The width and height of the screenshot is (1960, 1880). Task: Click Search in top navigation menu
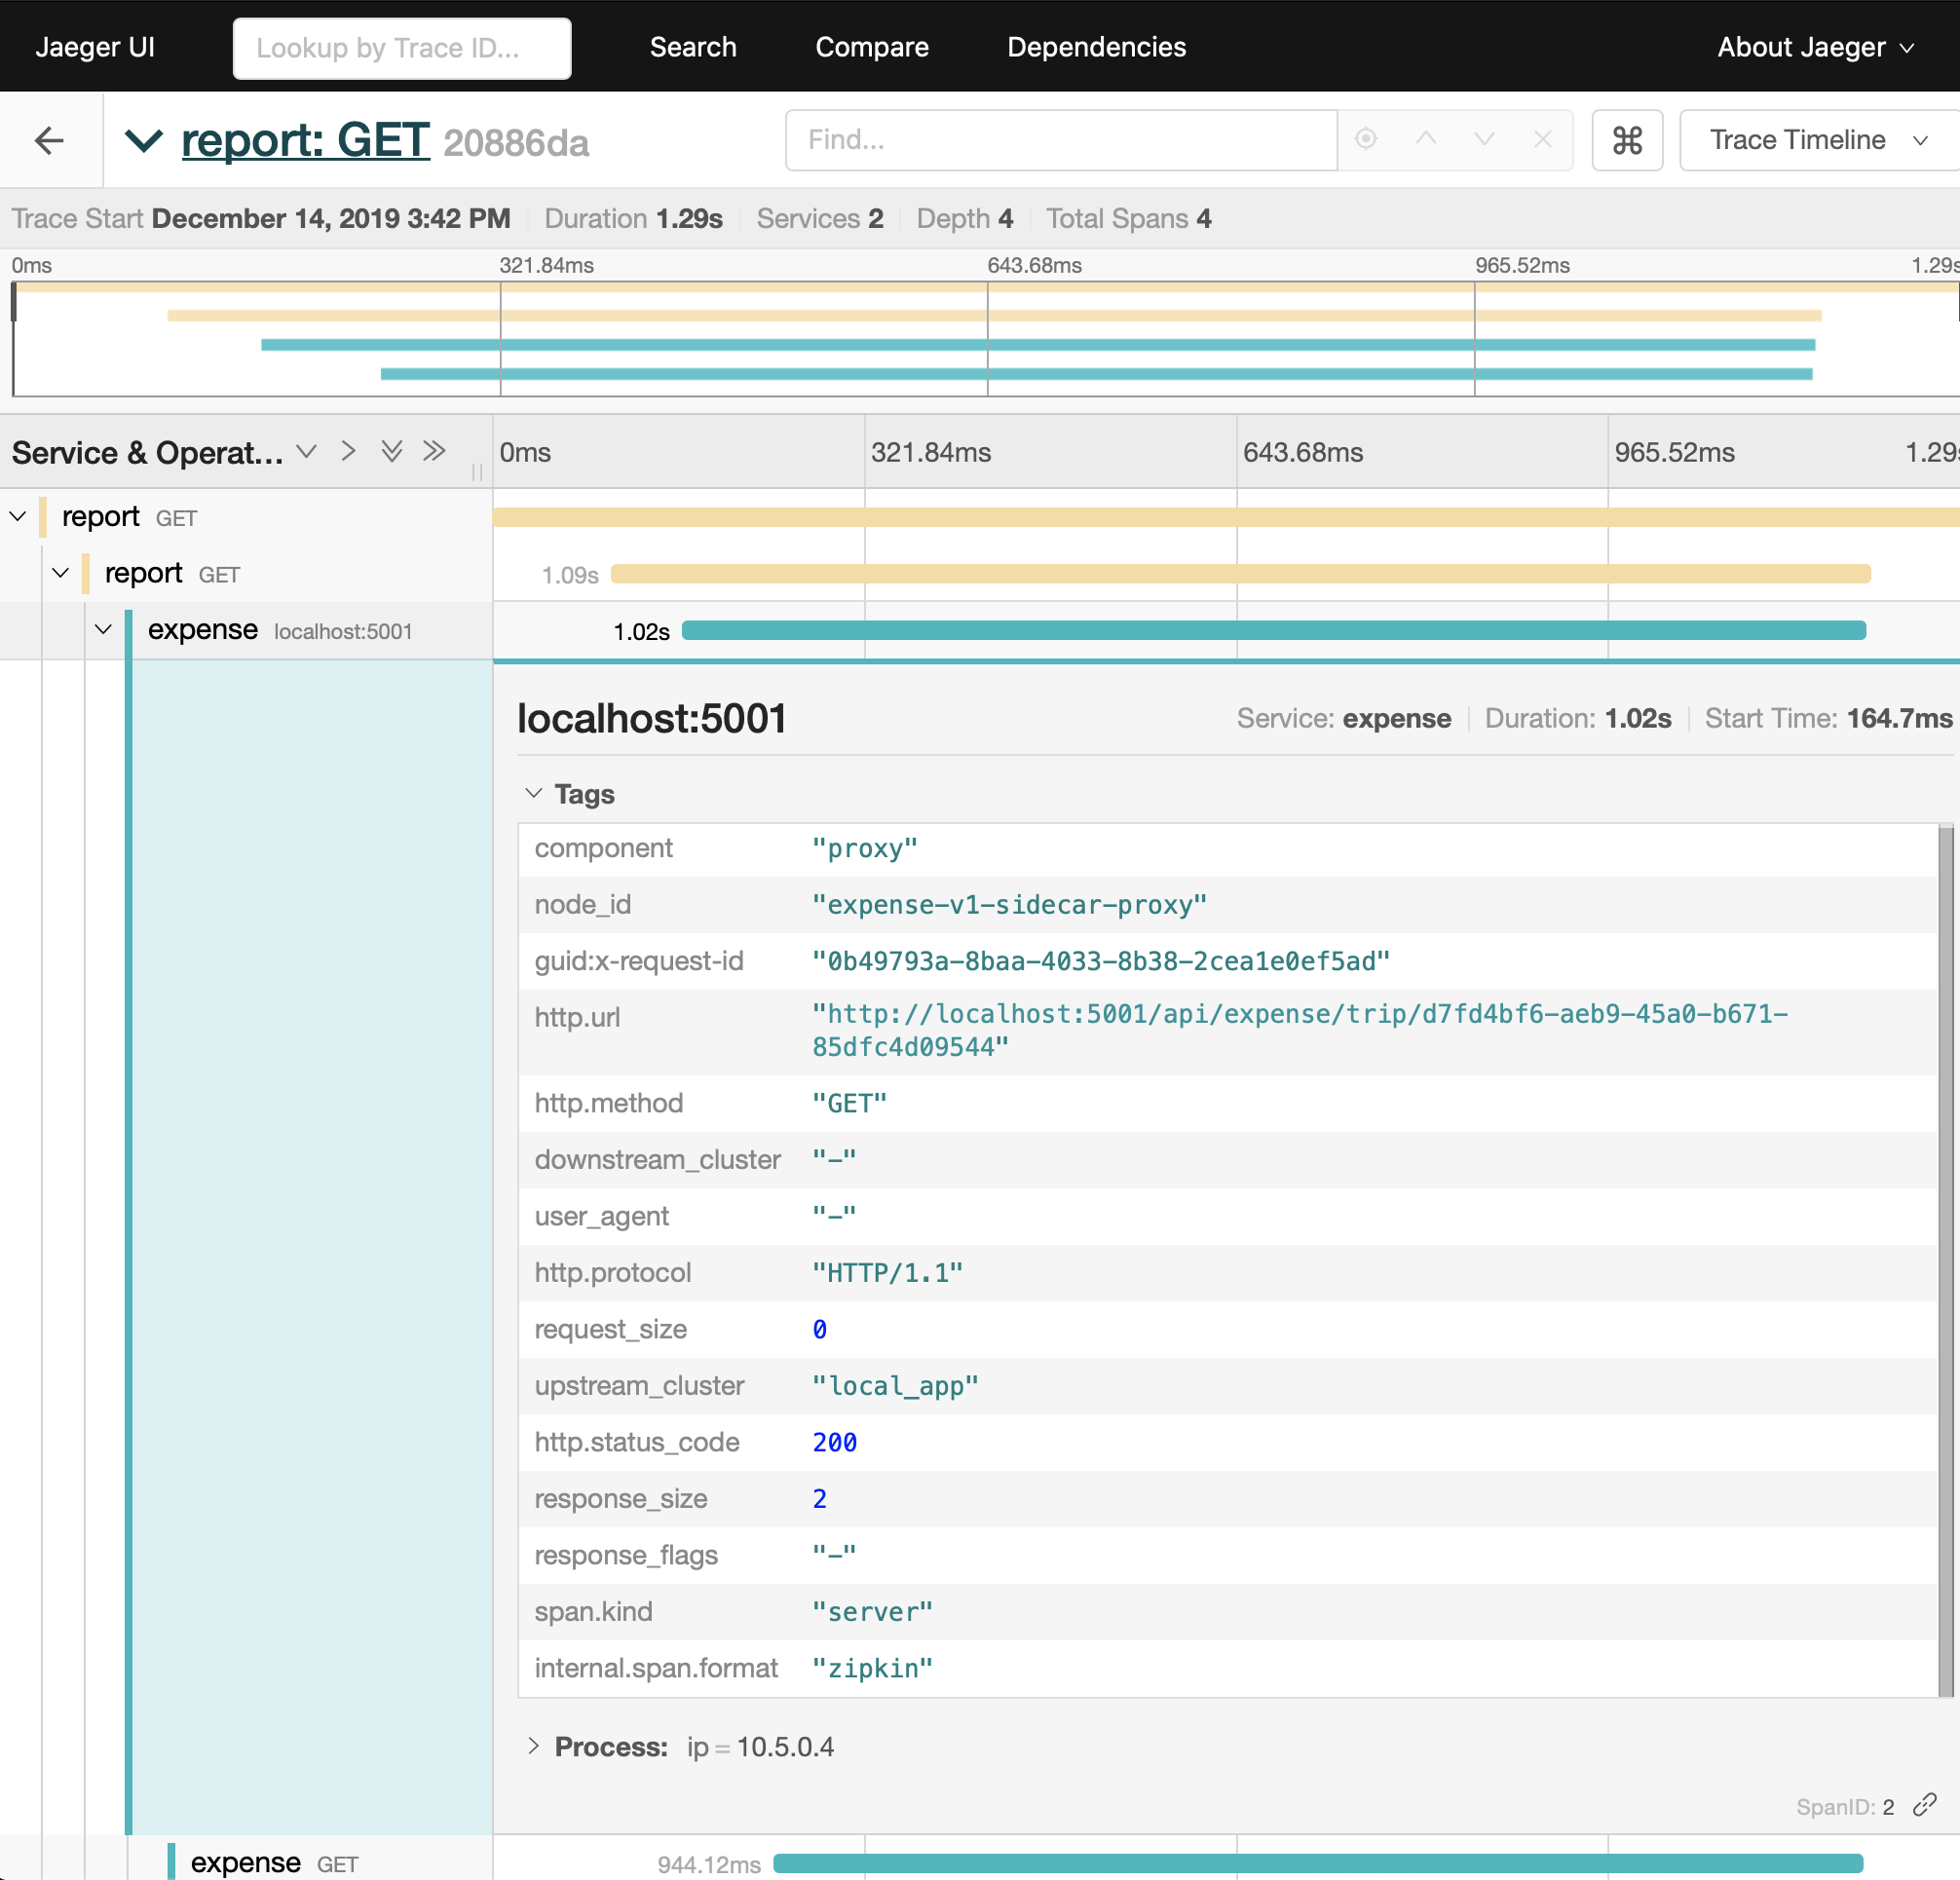tap(693, 46)
